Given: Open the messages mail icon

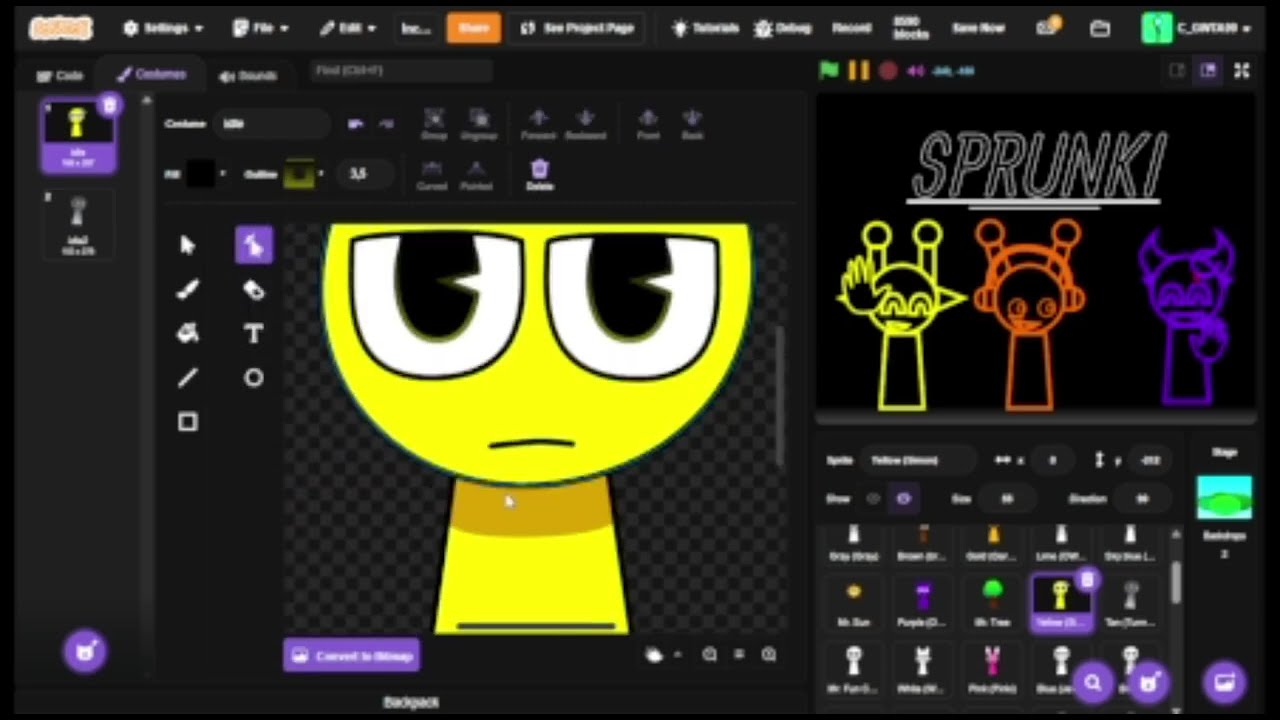Looking at the screenshot, I should [x=1048, y=27].
